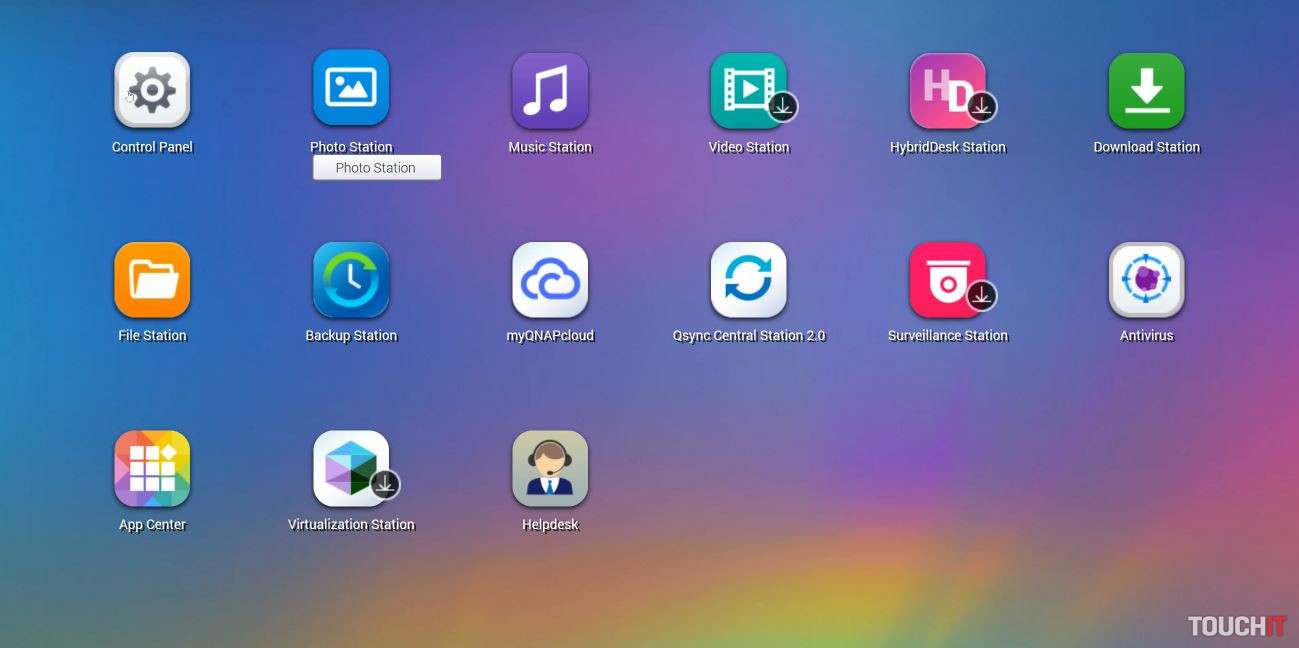Image resolution: width=1299 pixels, height=648 pixels.
Task: Open the Music Station app
Action: click(550, 90)
